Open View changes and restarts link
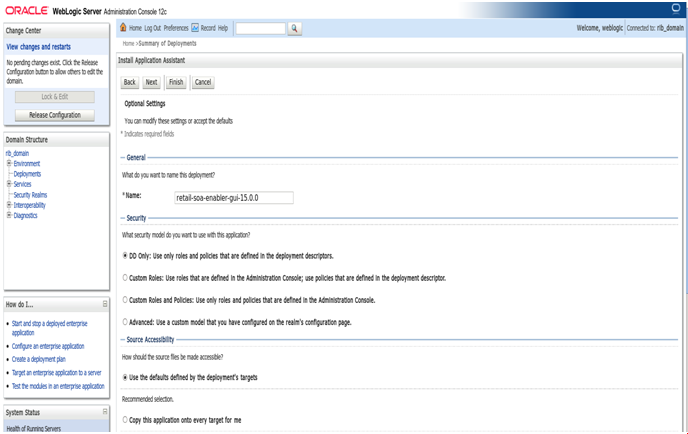Screen dimensions: 688x434 (x=39, y=47)
